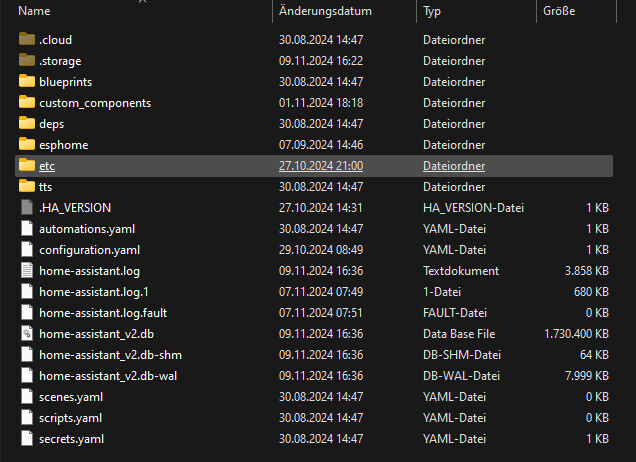Viewport: 636px width, 462px height.
Task: Select the automations.yaml file
Action: (86, 229)
